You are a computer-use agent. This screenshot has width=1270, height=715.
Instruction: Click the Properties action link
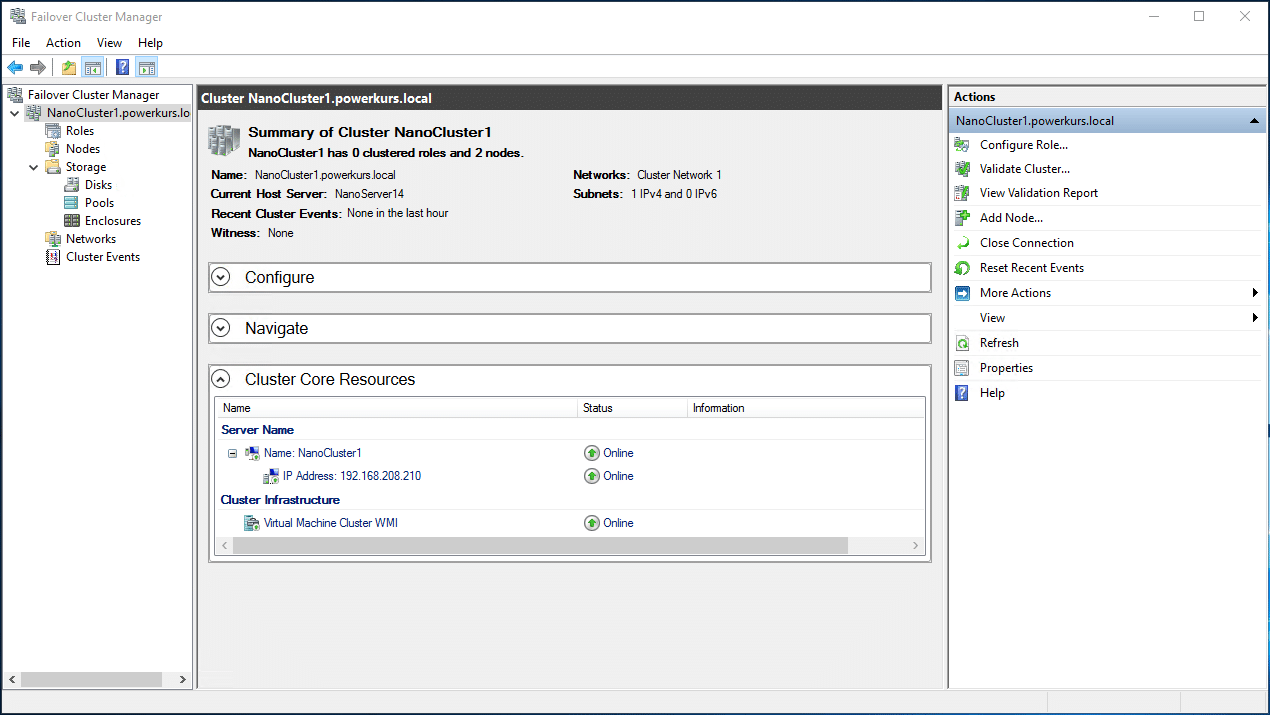1006,368
